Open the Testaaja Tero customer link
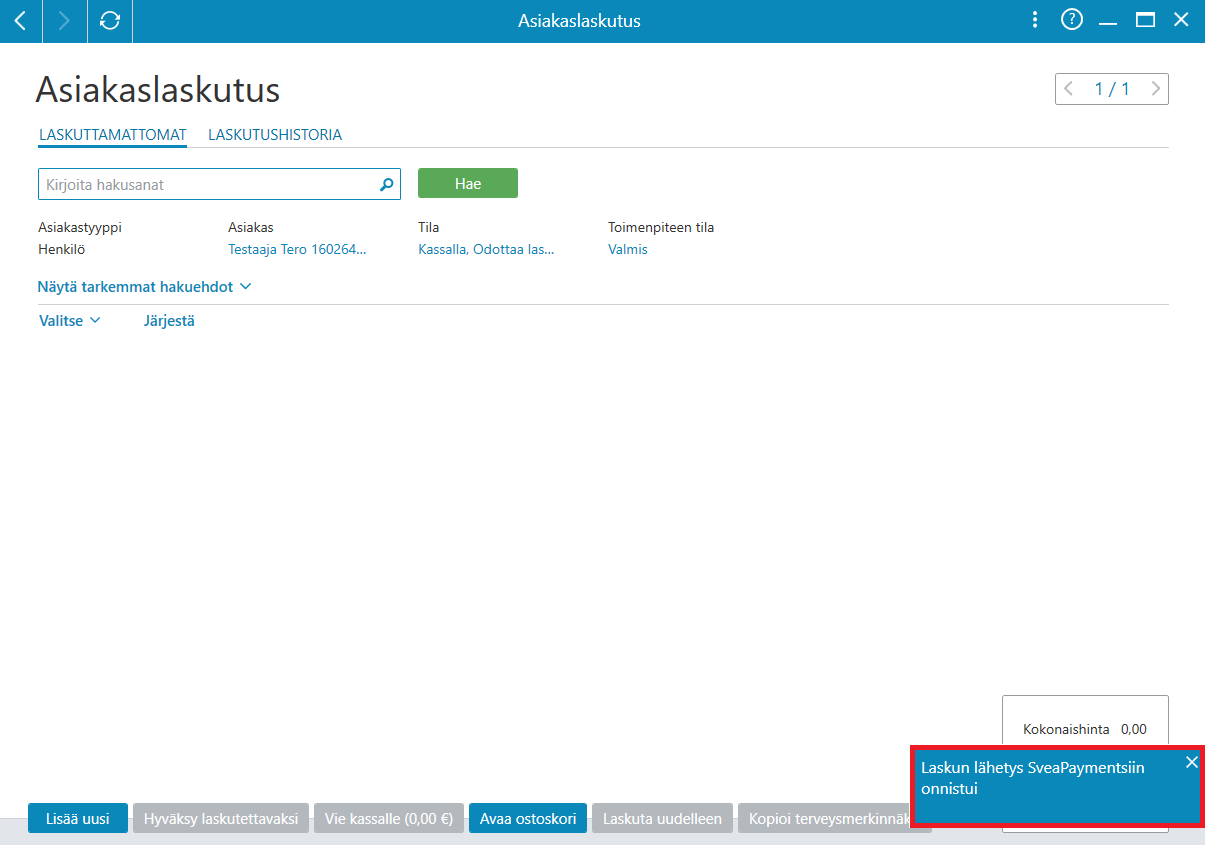The image size is (1205, 845). pos(297,250)
